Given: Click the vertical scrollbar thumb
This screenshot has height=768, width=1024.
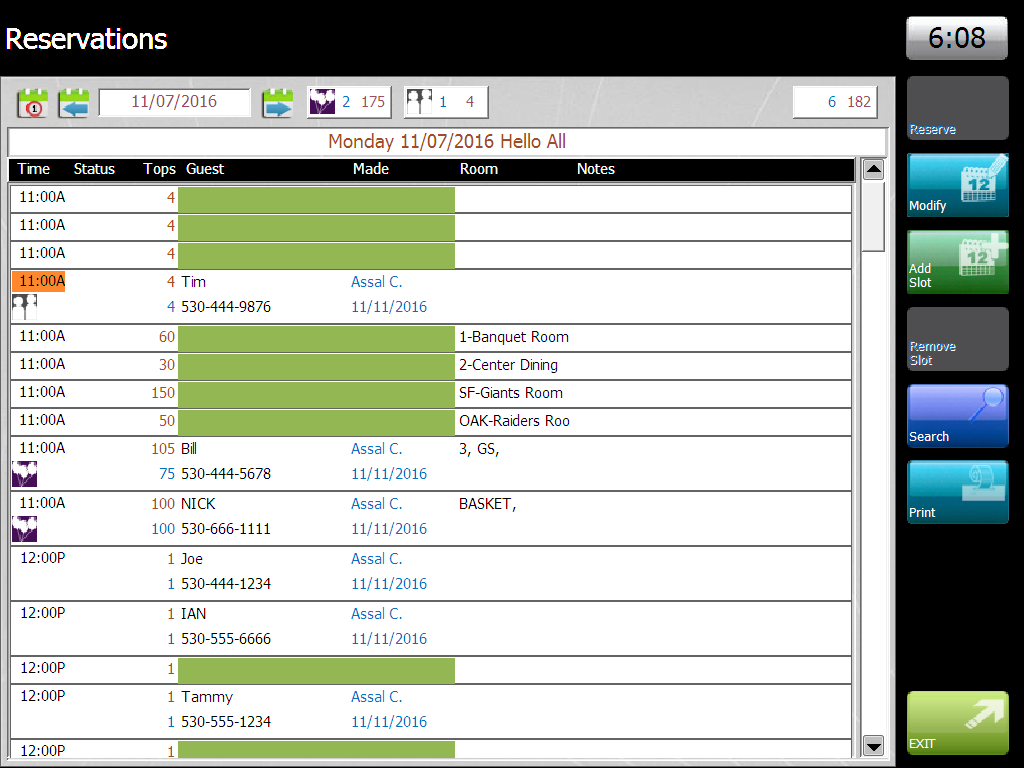Looking at the screenshot, I should click(873, 216).
